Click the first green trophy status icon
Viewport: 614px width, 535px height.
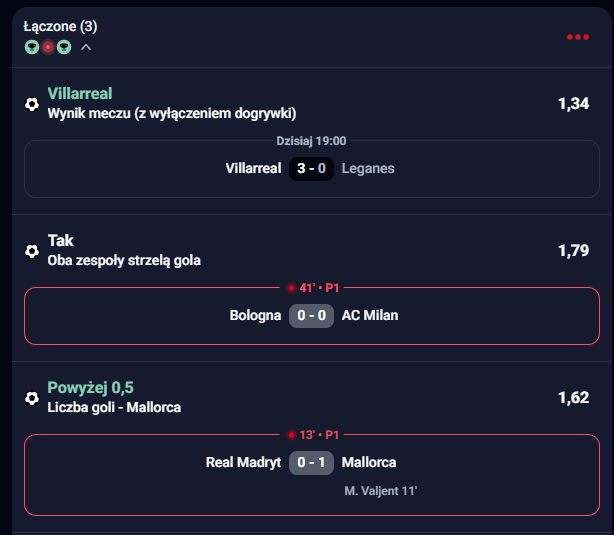pyautogui.click(x=32, y=47)
